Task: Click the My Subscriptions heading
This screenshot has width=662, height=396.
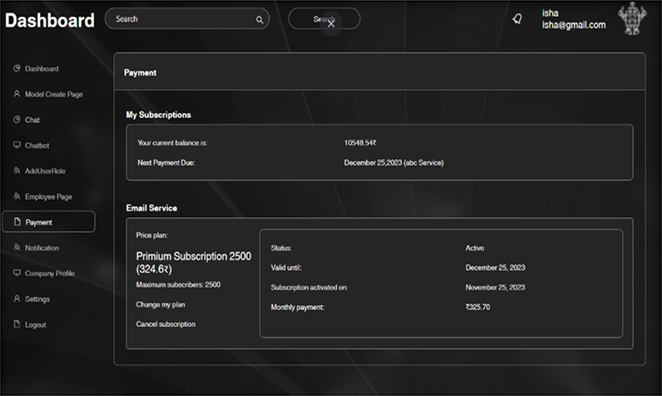Action: click(x=158, y=115)
